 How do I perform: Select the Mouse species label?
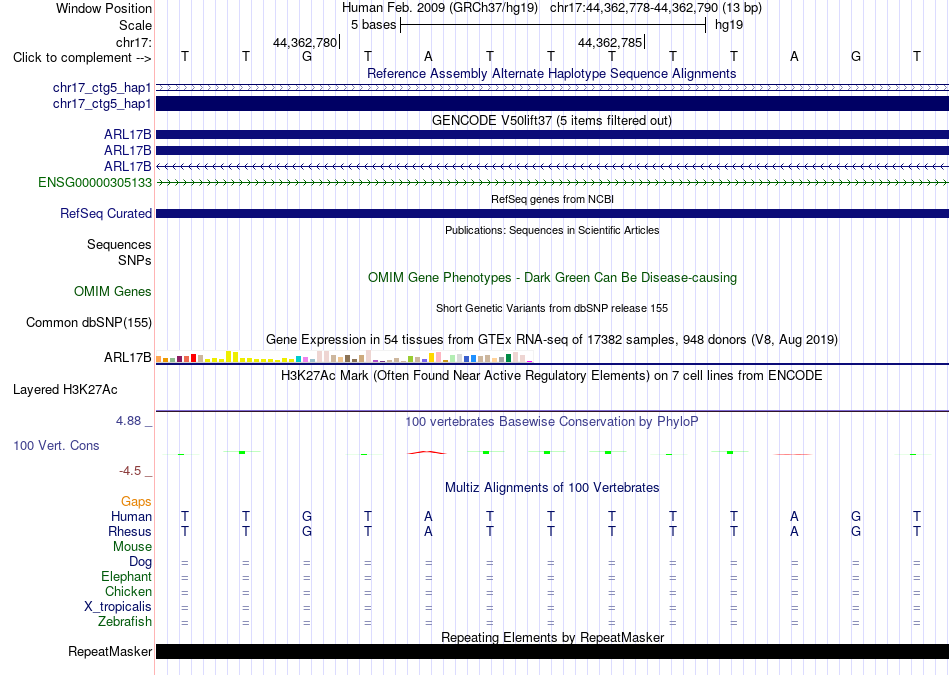[x=132, y=547]
